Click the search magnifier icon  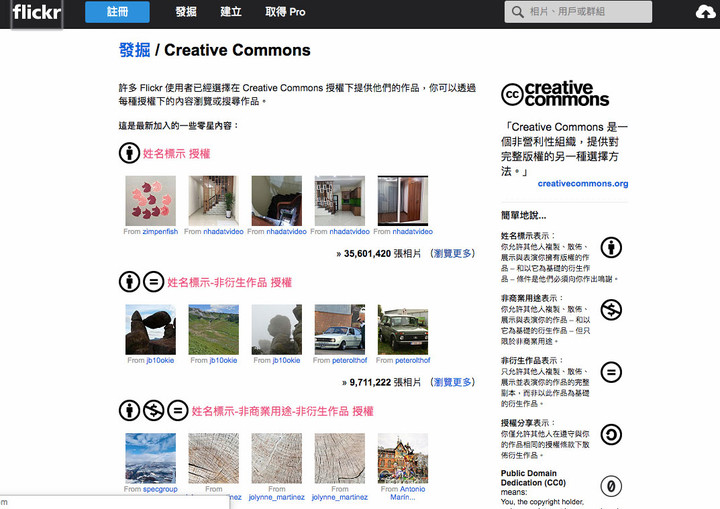point(518,12)
